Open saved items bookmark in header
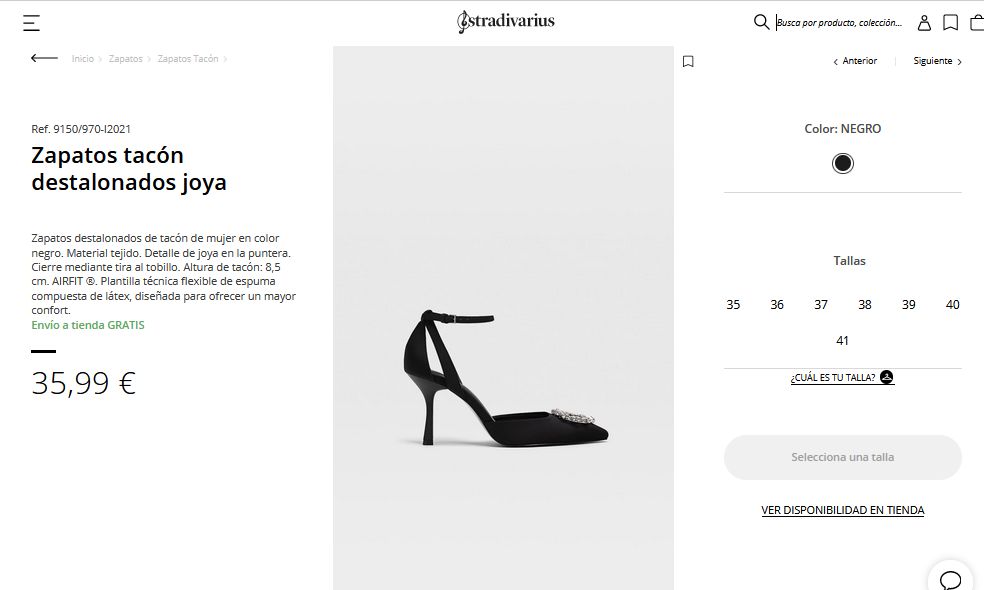The height and width of the screenshot is (590, 984). coord(951,23)
